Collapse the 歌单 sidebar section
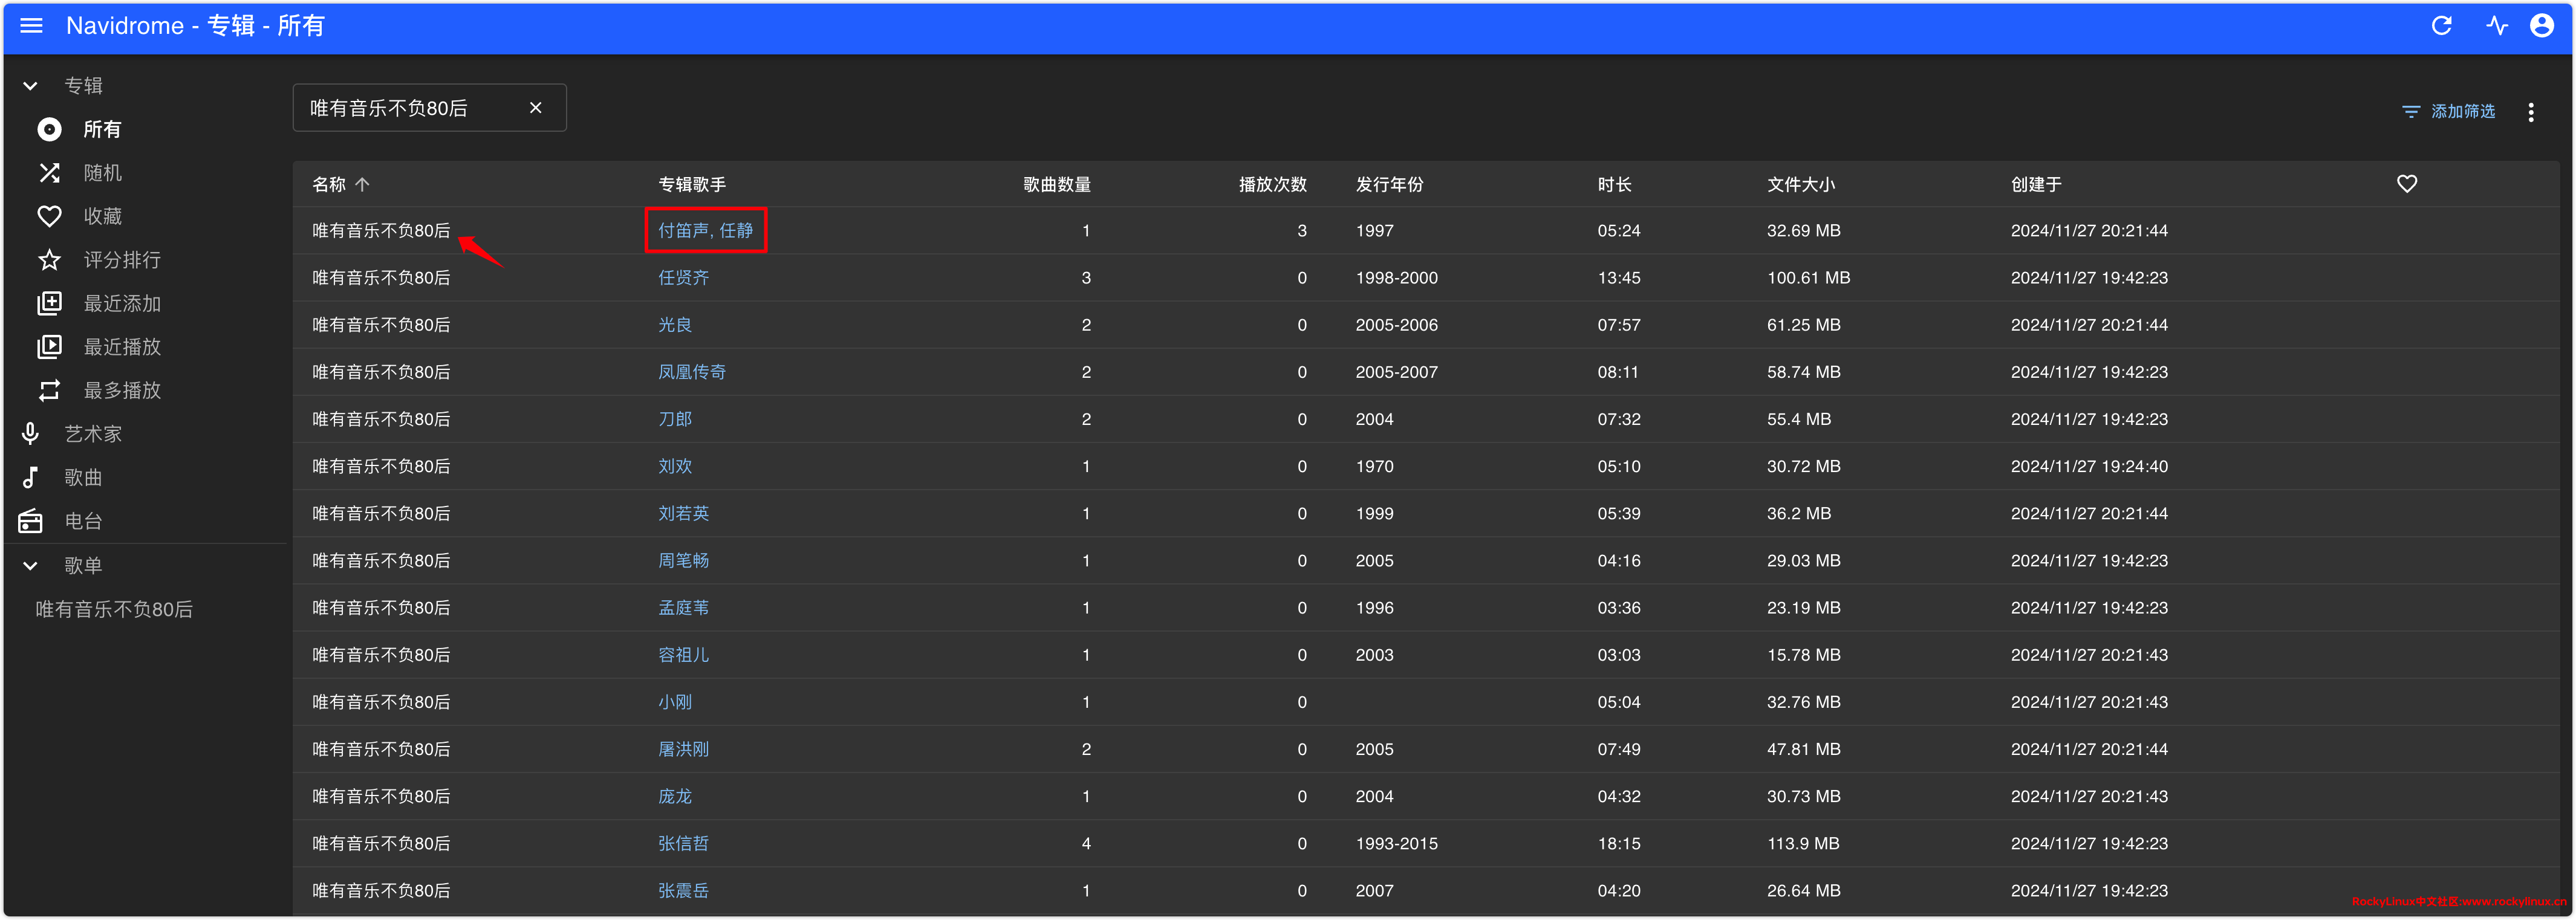The height and width of the screenshot is (920, 2576). click(x=30, y=566)
